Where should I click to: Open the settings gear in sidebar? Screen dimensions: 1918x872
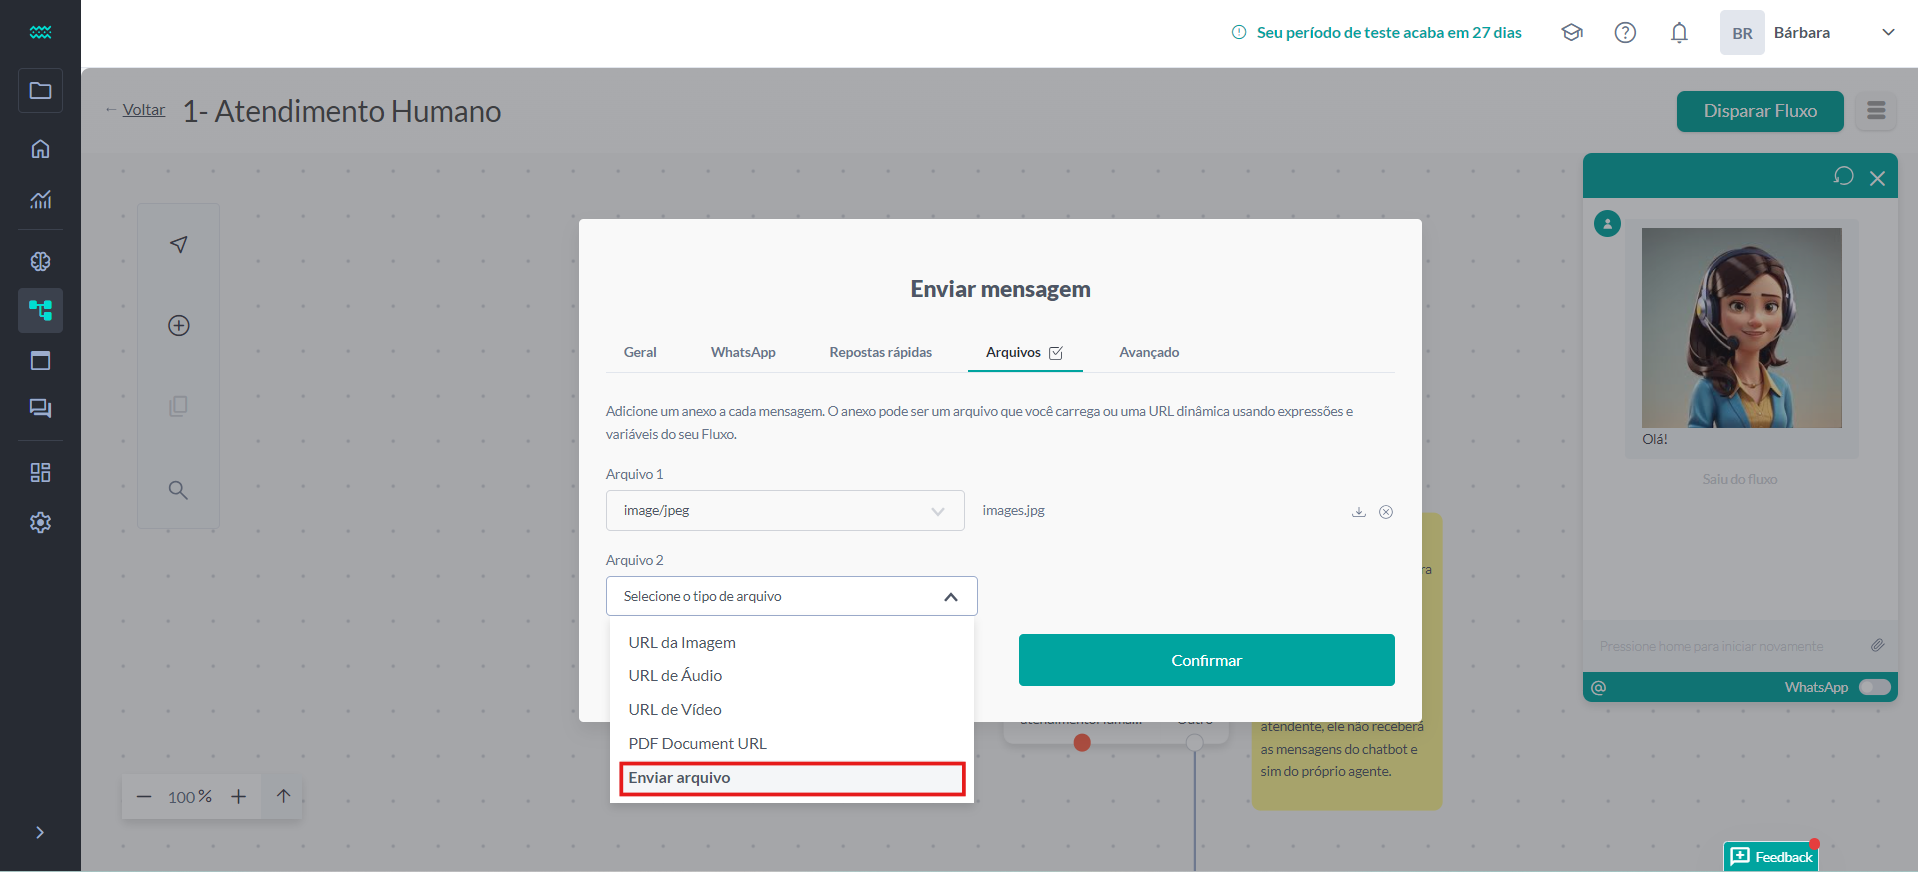(40, 522)
